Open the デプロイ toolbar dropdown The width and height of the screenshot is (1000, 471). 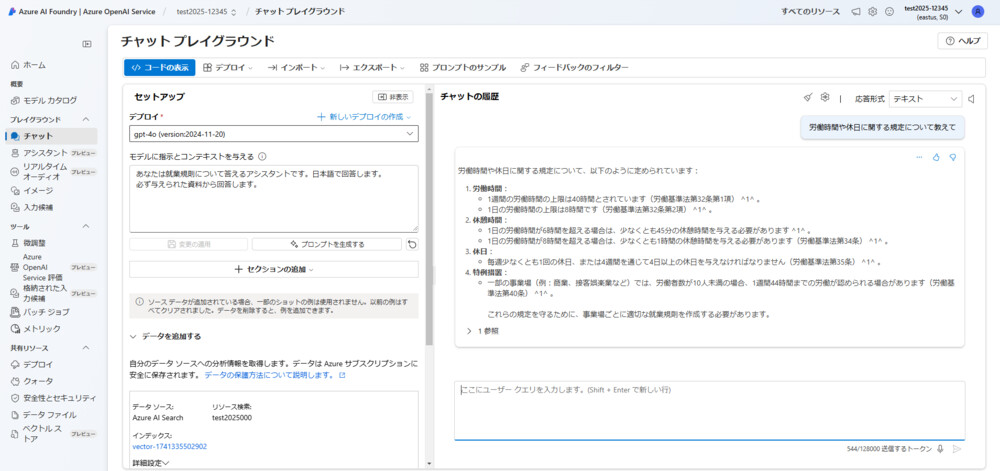[228, 68]
